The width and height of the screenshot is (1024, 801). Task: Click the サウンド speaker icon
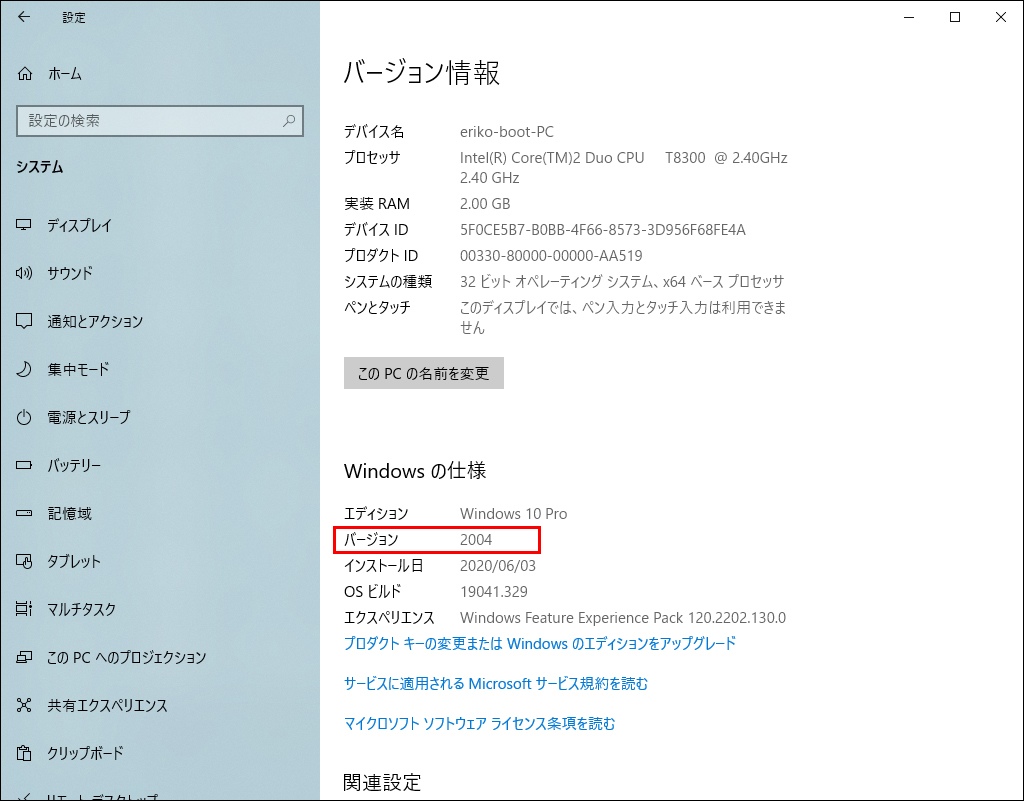pyautogui.click(x=24, y=273)
